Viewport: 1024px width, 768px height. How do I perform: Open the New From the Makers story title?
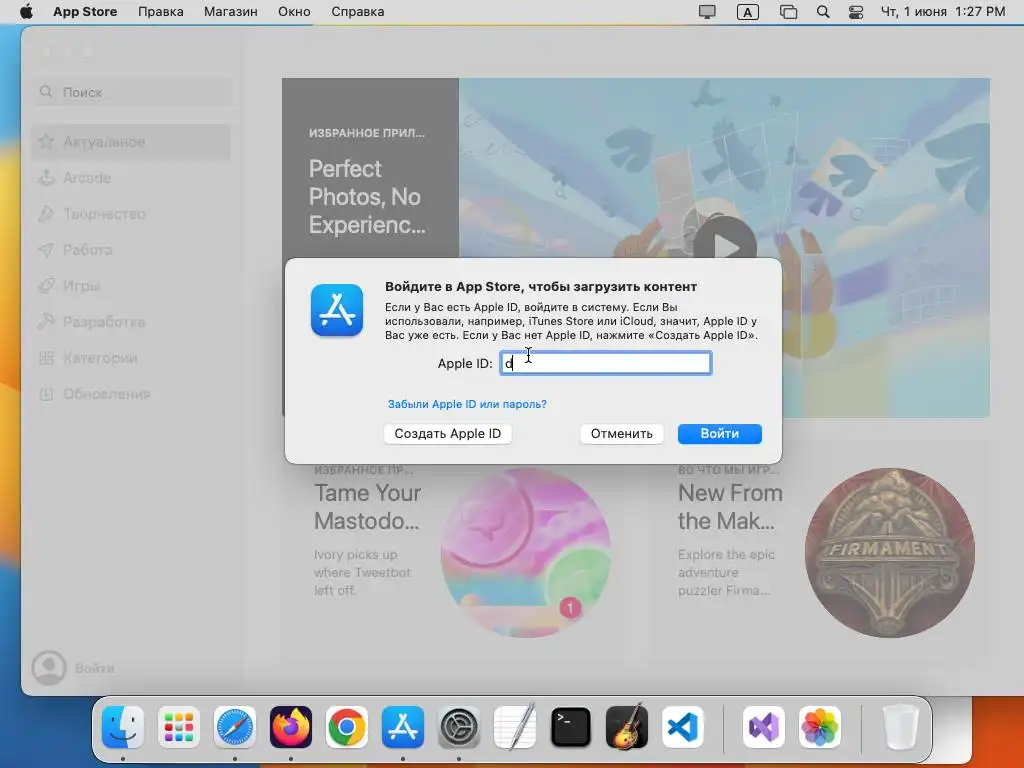click(730, 507)
